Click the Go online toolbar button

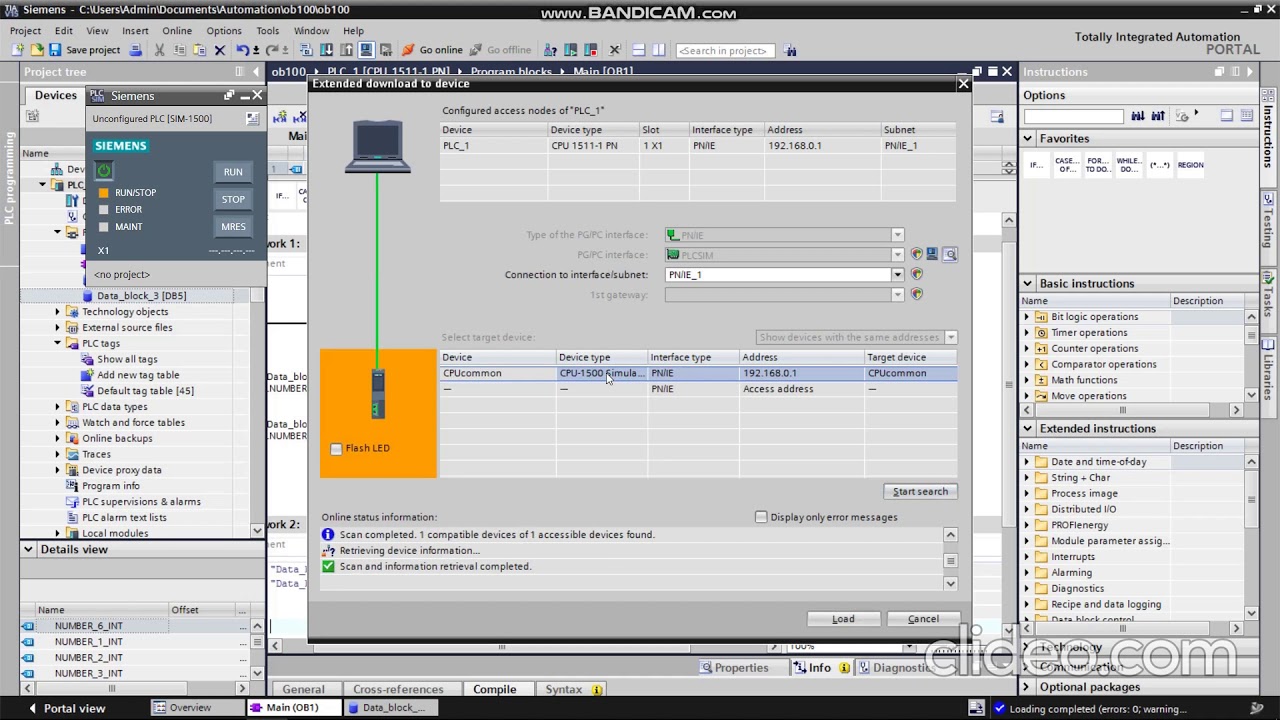pyautogui.click(x=432, y=50)
